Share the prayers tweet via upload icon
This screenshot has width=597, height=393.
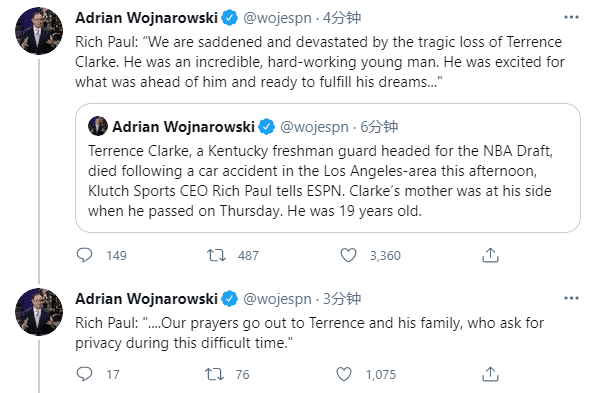click(x=490, y=374)
